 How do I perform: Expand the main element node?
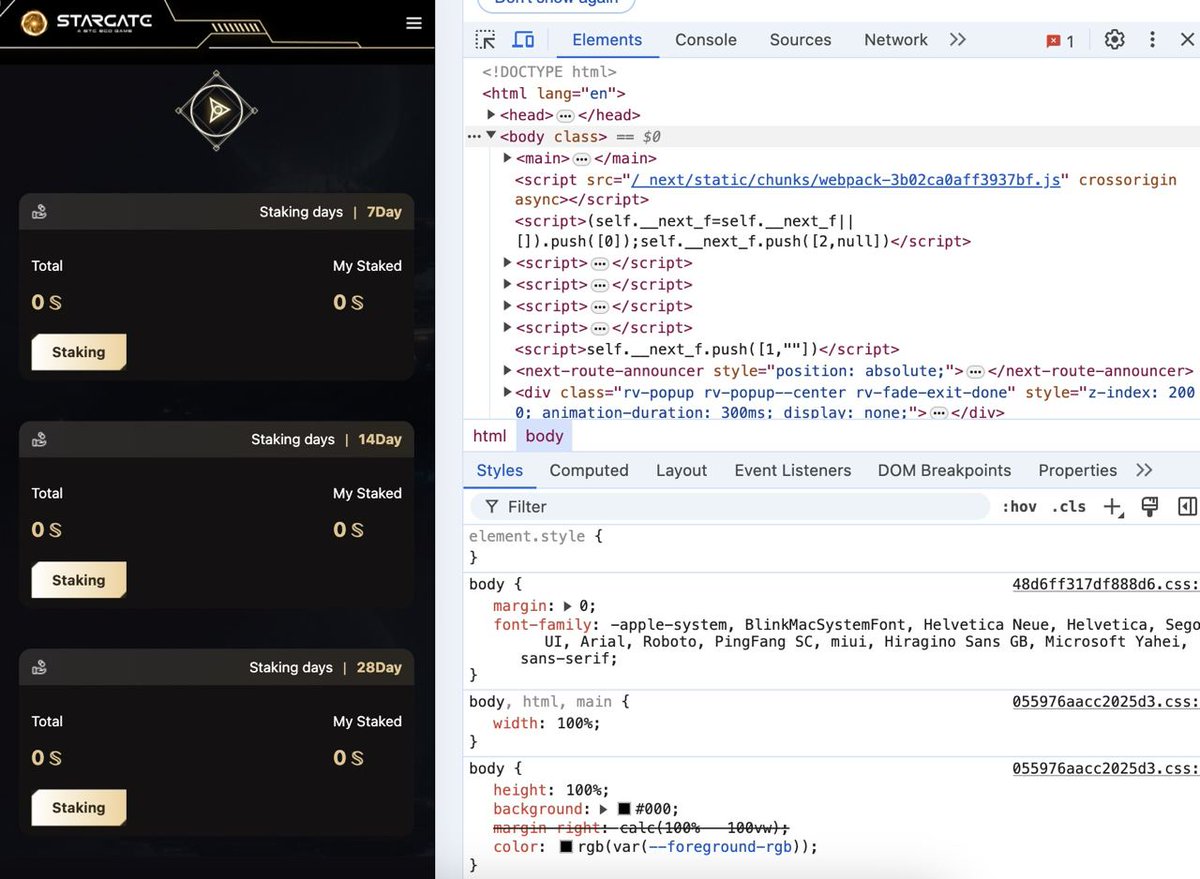coord(507,158)
